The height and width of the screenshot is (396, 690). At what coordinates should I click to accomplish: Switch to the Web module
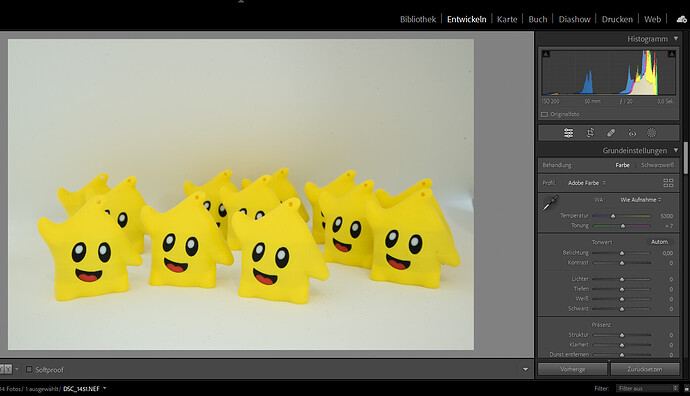pos(652,19)
